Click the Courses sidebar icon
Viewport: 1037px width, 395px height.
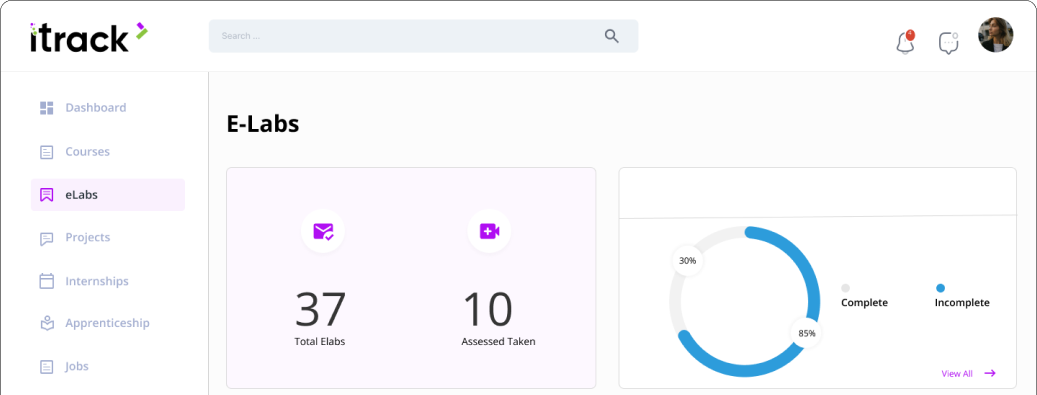click(46, 152)
